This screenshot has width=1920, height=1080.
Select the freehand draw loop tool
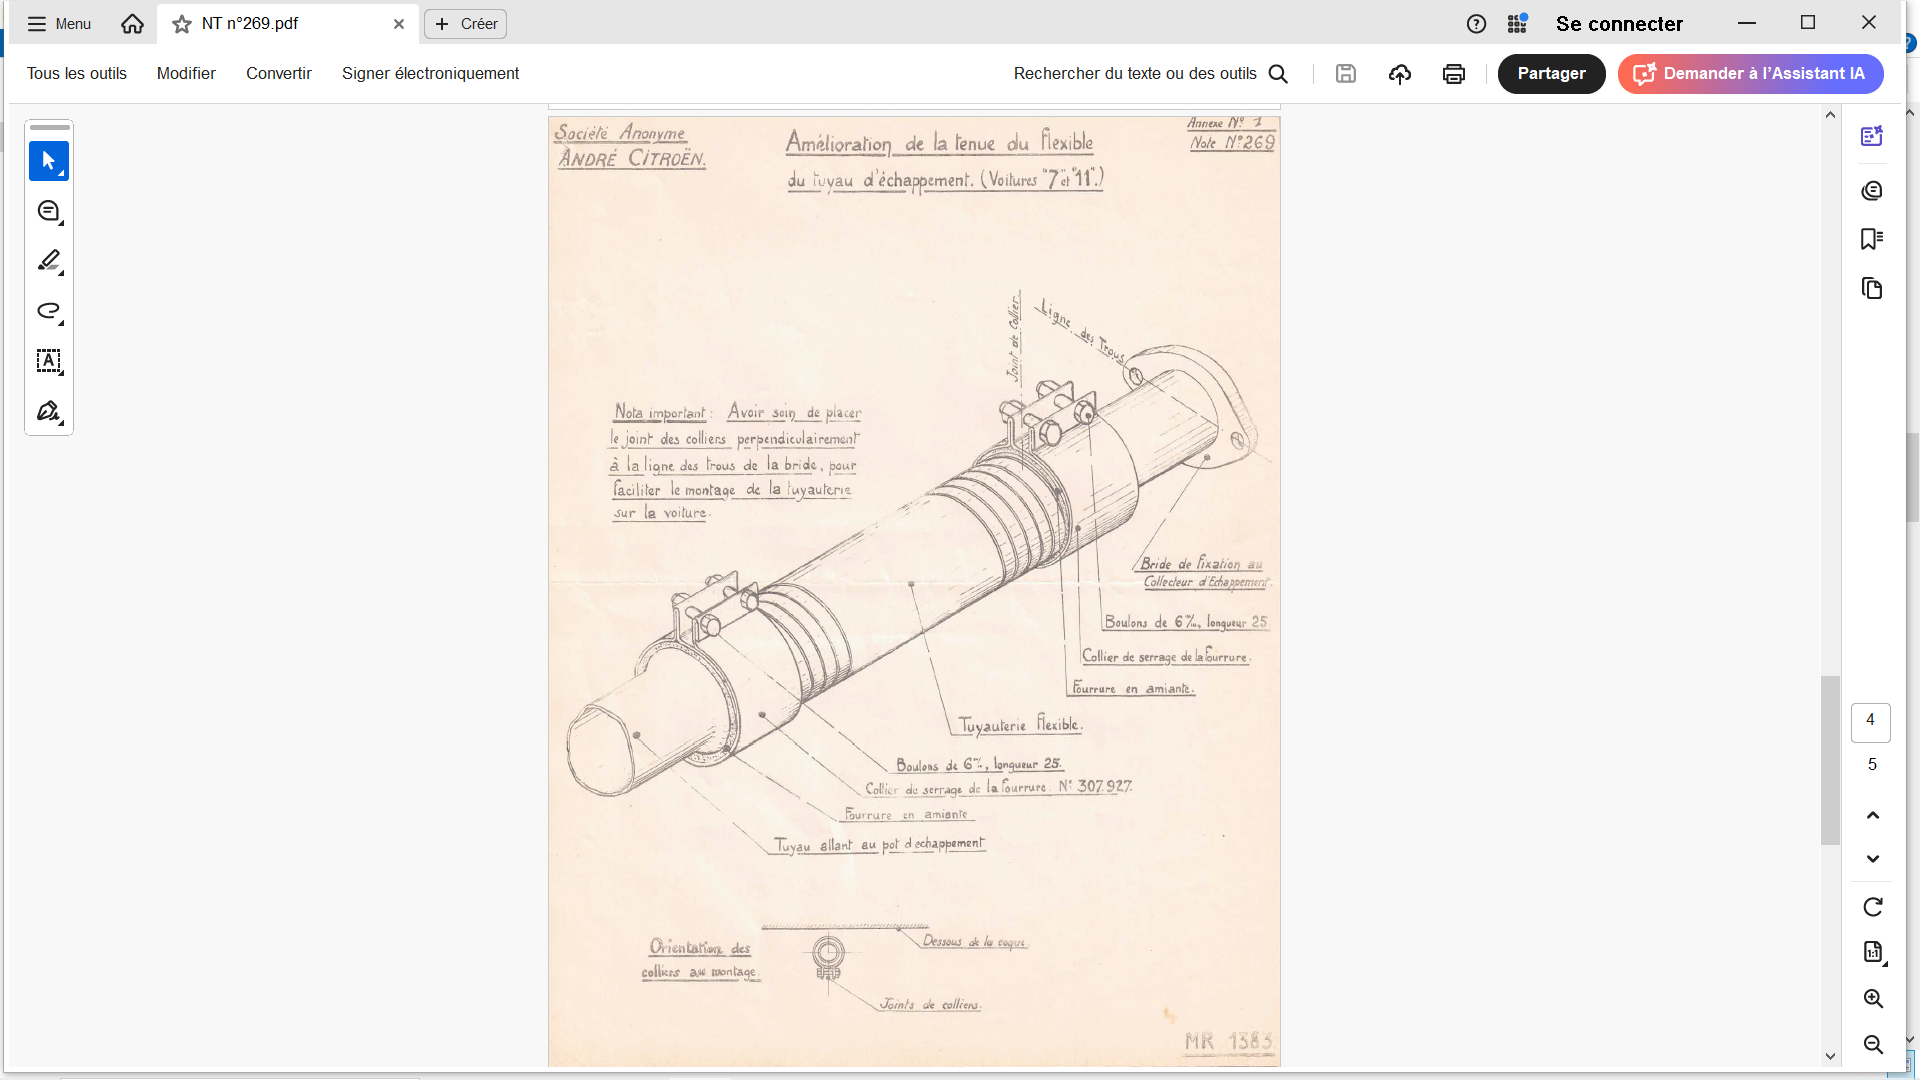(x=48, y=311)
